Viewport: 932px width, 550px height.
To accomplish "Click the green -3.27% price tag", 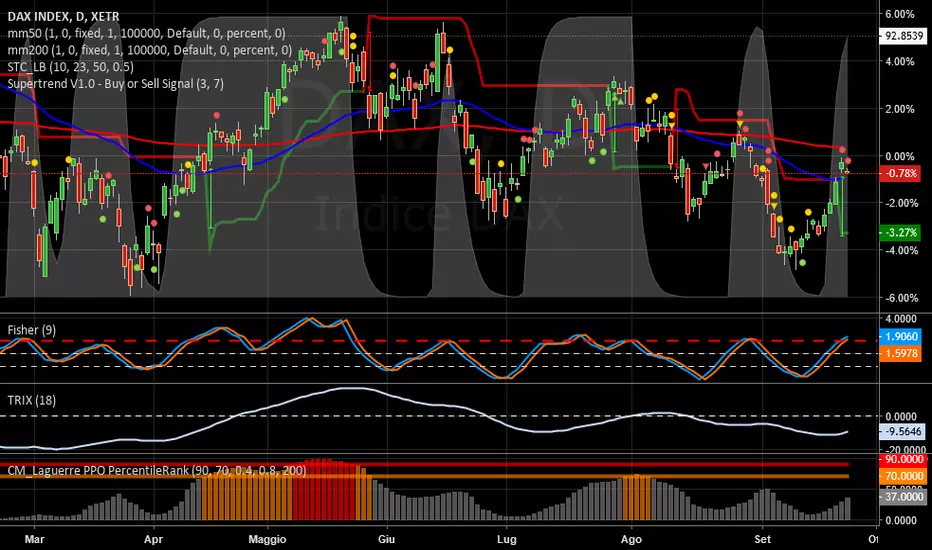I will (900, 232).
